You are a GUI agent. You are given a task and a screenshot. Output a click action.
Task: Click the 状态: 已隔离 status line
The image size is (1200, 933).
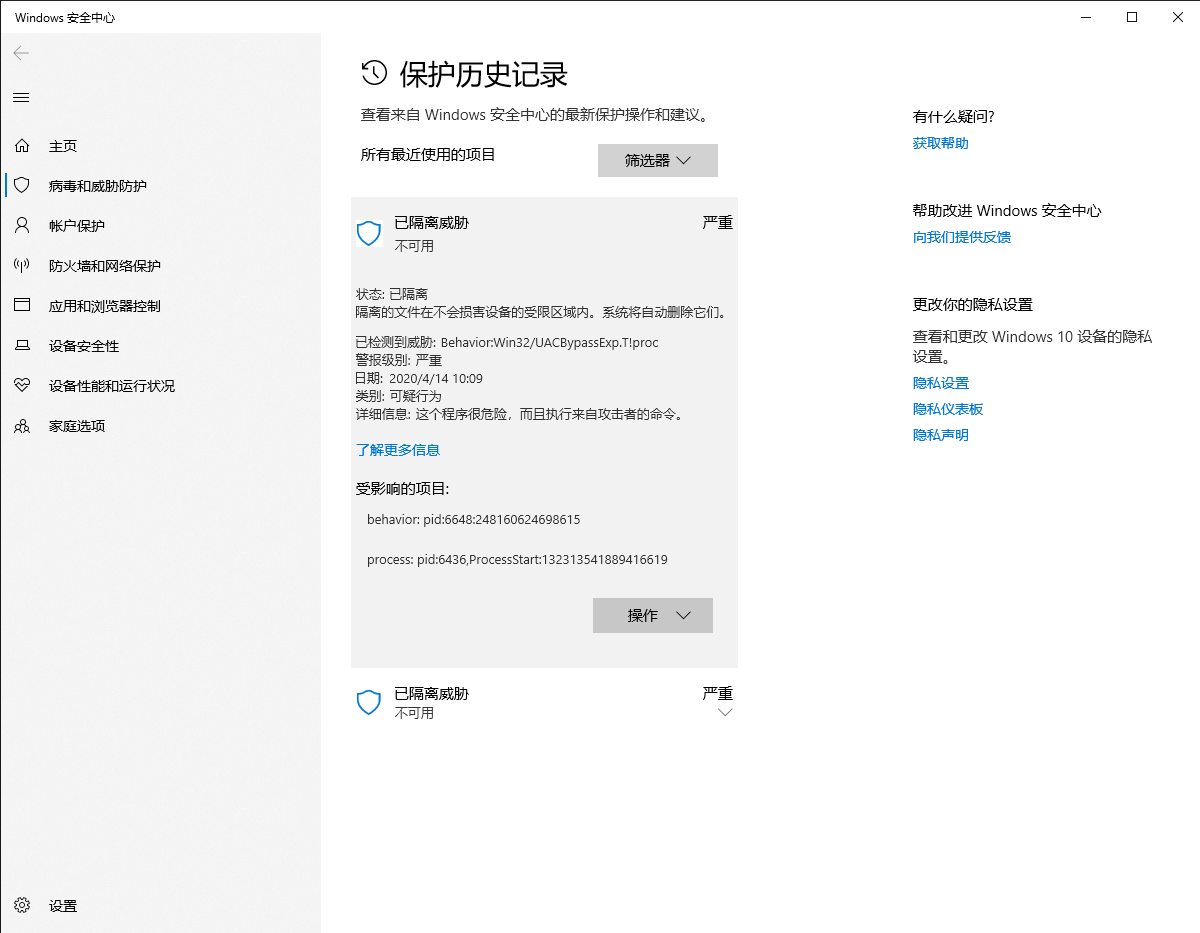click(392, 294)
